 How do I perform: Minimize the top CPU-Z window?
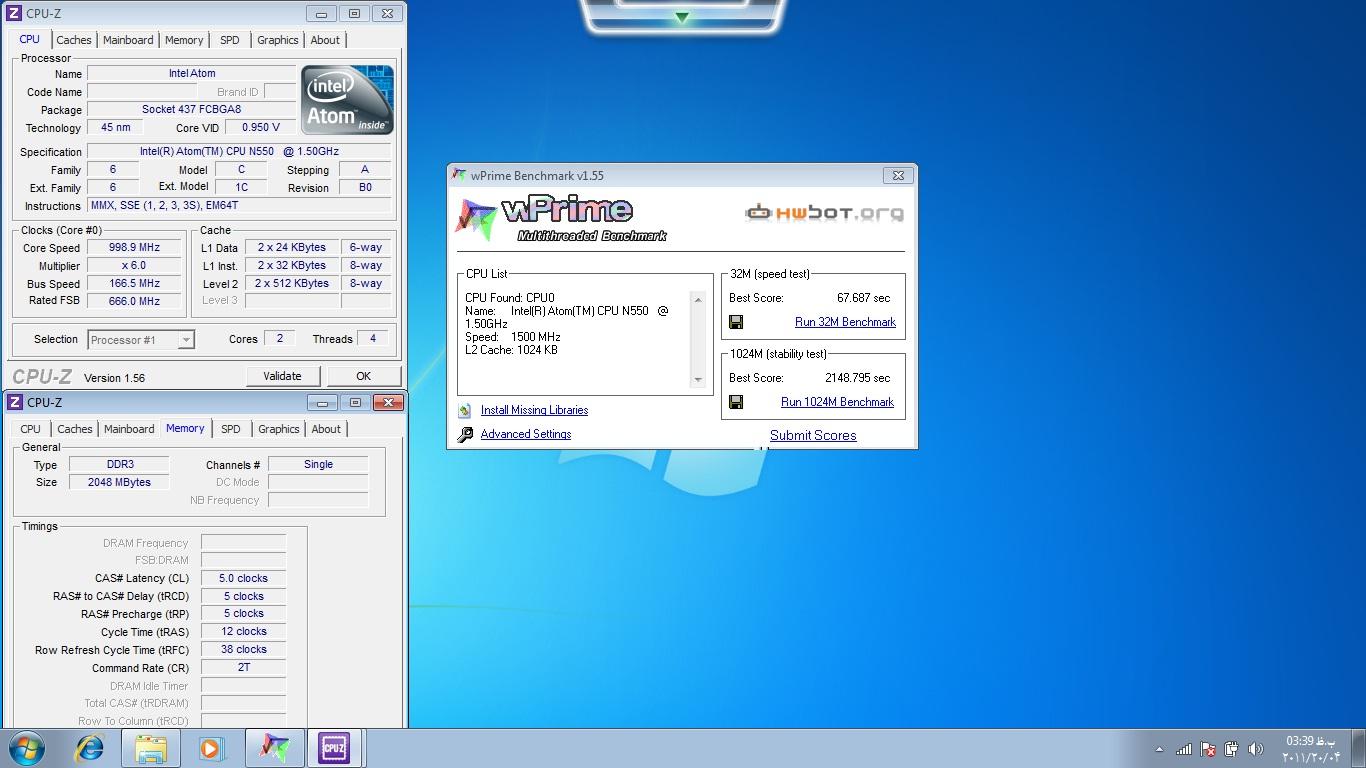click(x=321, y=14)
